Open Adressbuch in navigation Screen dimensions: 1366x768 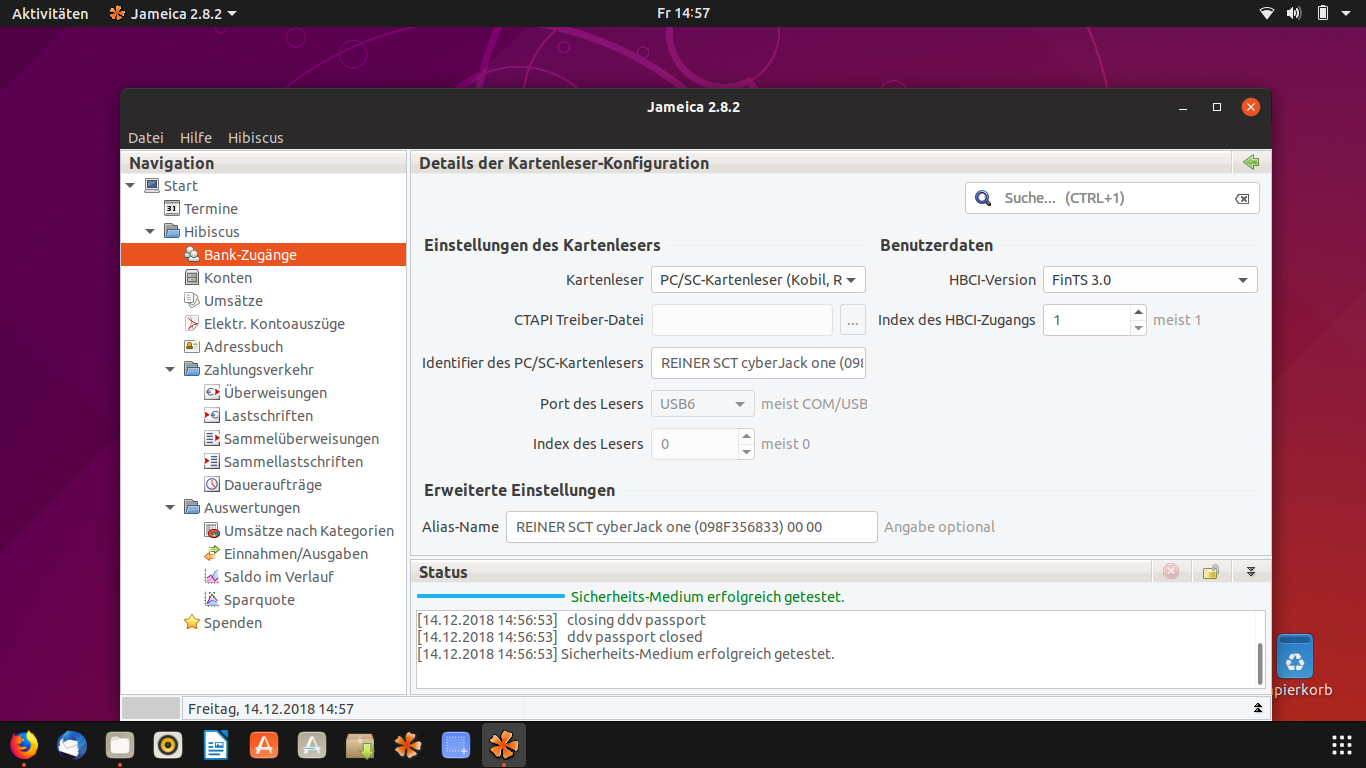pos(233,347)
